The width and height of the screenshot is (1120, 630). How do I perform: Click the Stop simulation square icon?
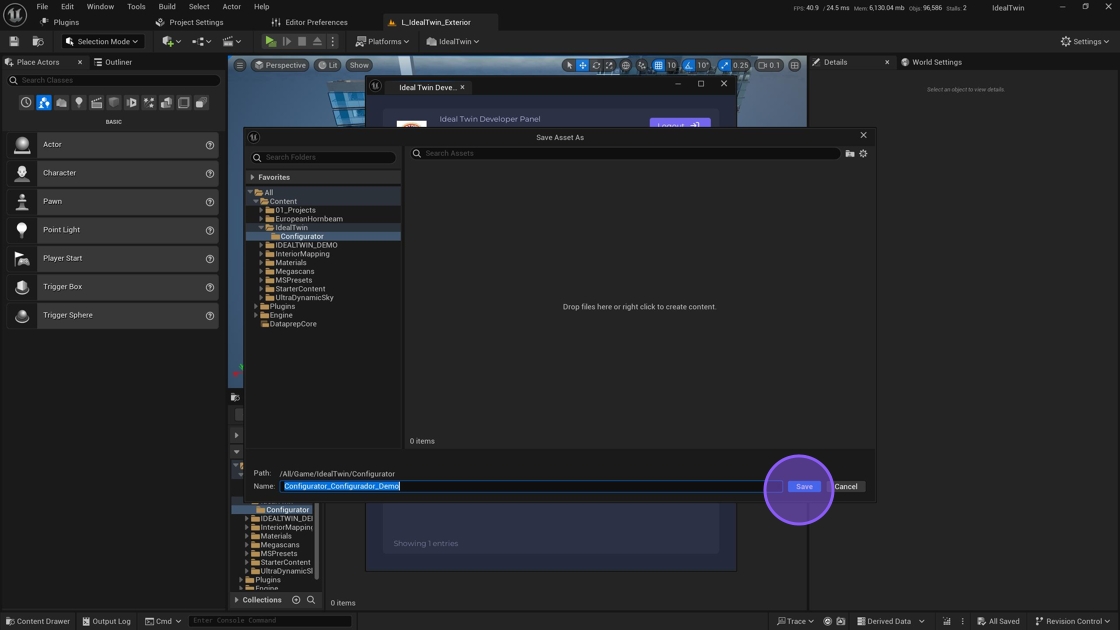coord(302,41)
